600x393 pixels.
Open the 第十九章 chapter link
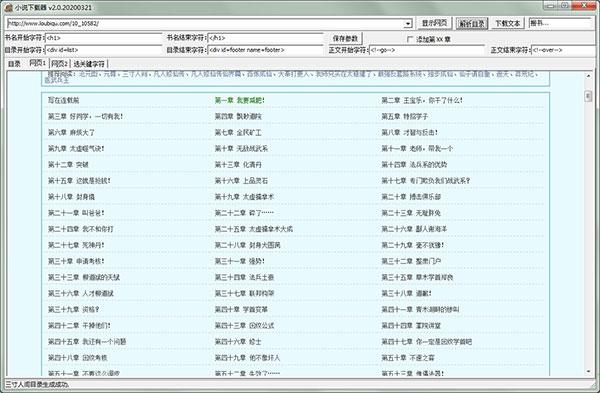[244, 197]
